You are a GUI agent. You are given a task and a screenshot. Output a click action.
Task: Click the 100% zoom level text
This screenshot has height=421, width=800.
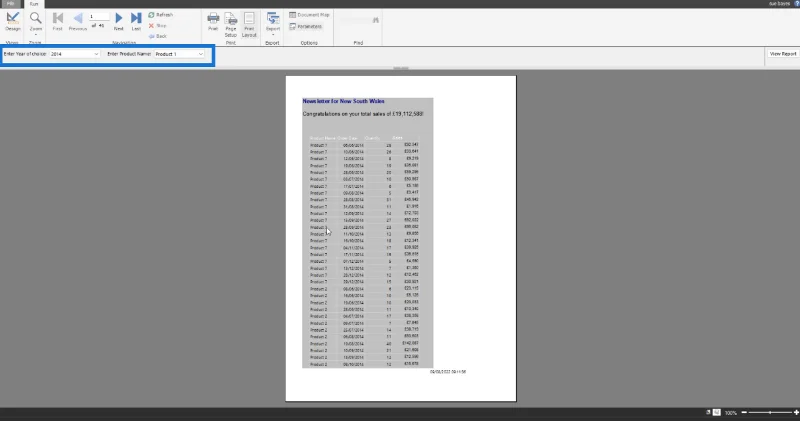(x=731, y=412)
